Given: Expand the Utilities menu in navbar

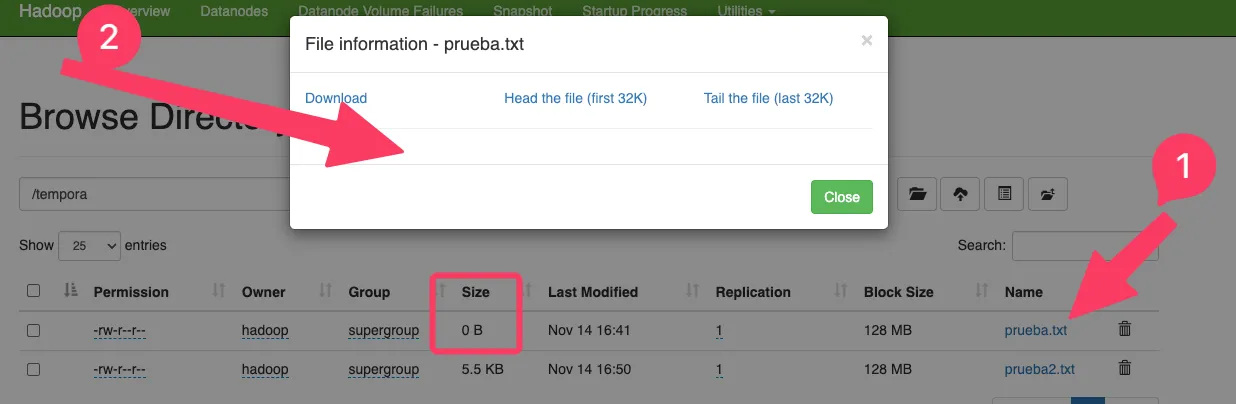Looking at the screenshot, I should tap(746, 12).
